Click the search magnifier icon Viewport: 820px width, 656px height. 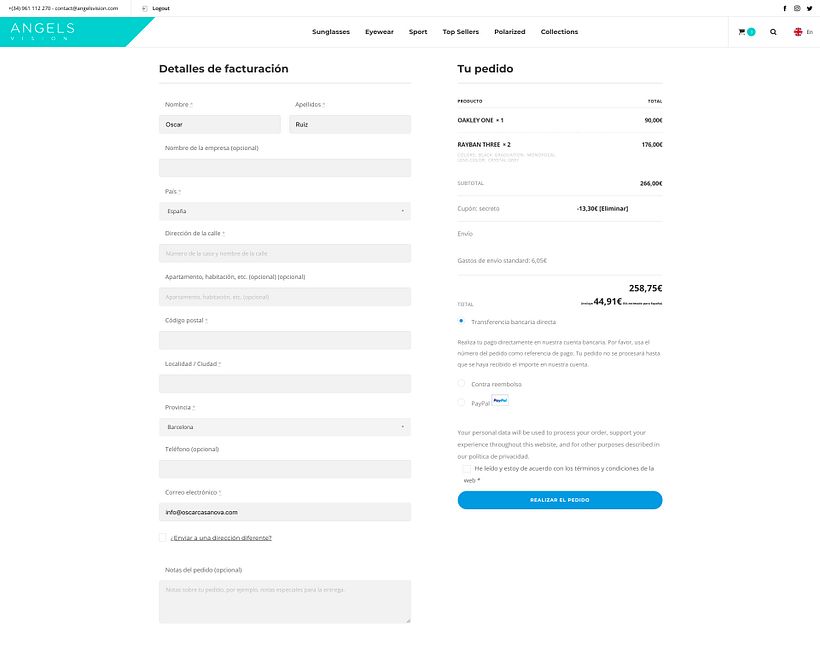[773, 32]
